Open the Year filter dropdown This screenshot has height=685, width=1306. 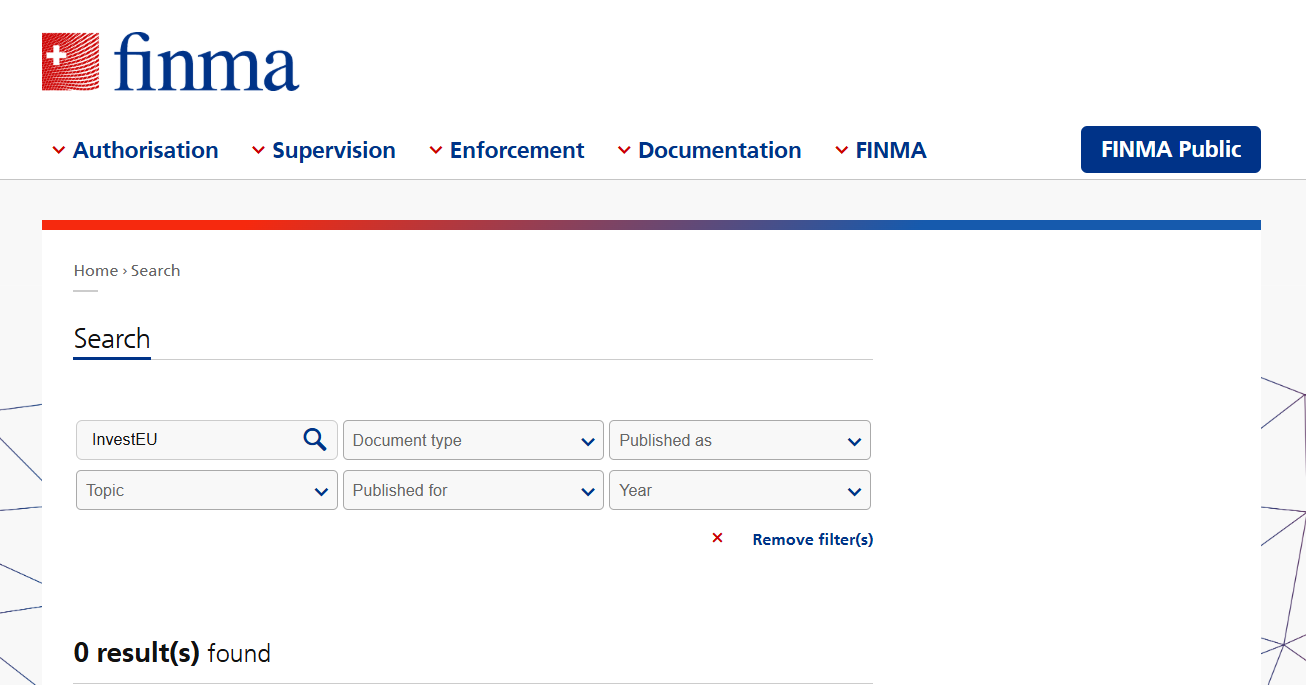tap(740, 490)
